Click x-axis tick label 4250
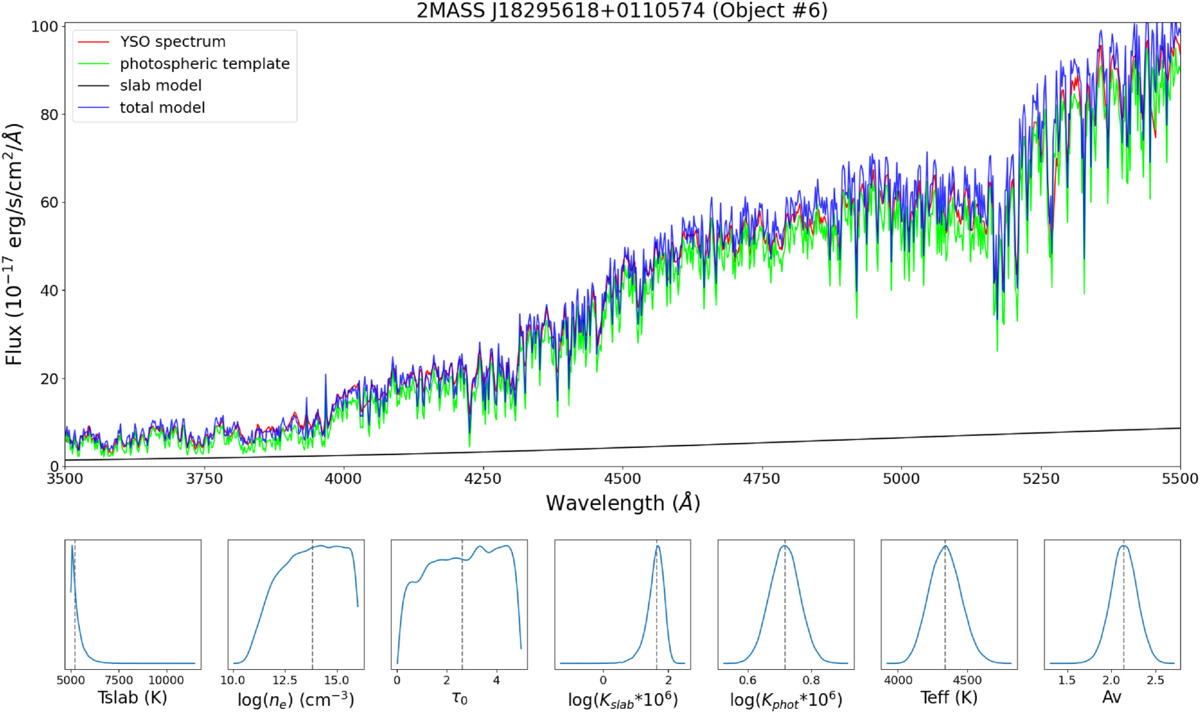Viewport: 1200px width, 713px height. point(483,479)
